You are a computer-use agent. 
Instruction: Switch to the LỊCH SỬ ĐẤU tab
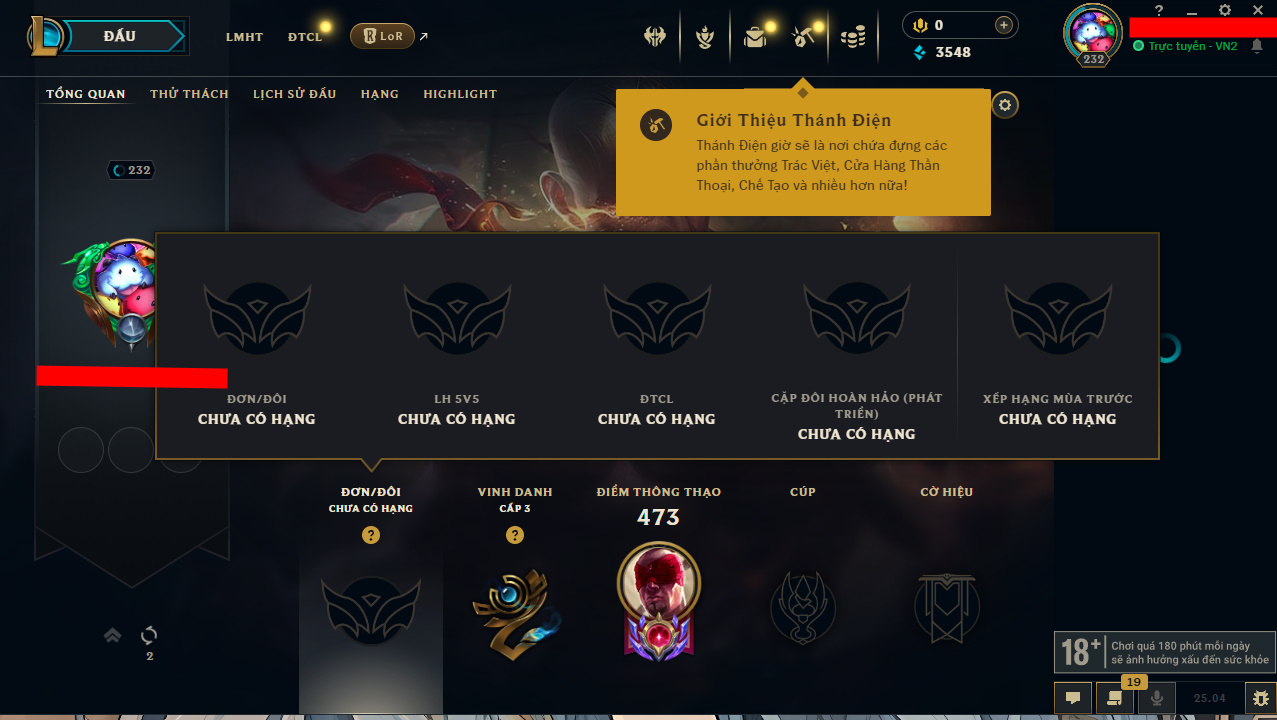coord(294,94)
